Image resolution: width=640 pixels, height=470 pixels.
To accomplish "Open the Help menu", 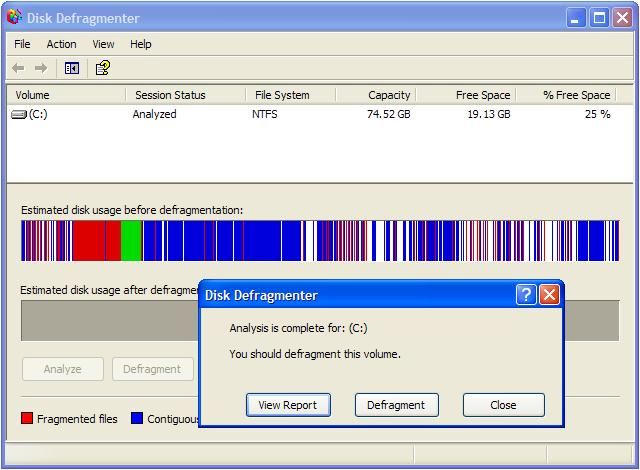I will (140, 44).
